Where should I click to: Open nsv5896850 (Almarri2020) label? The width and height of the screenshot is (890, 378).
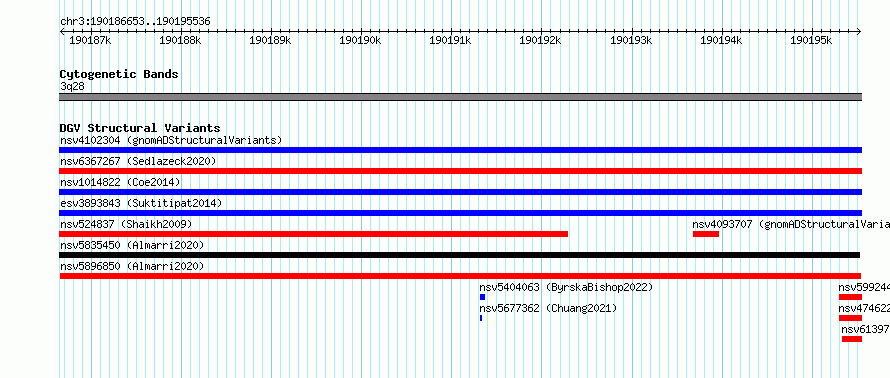pos(132,266)
